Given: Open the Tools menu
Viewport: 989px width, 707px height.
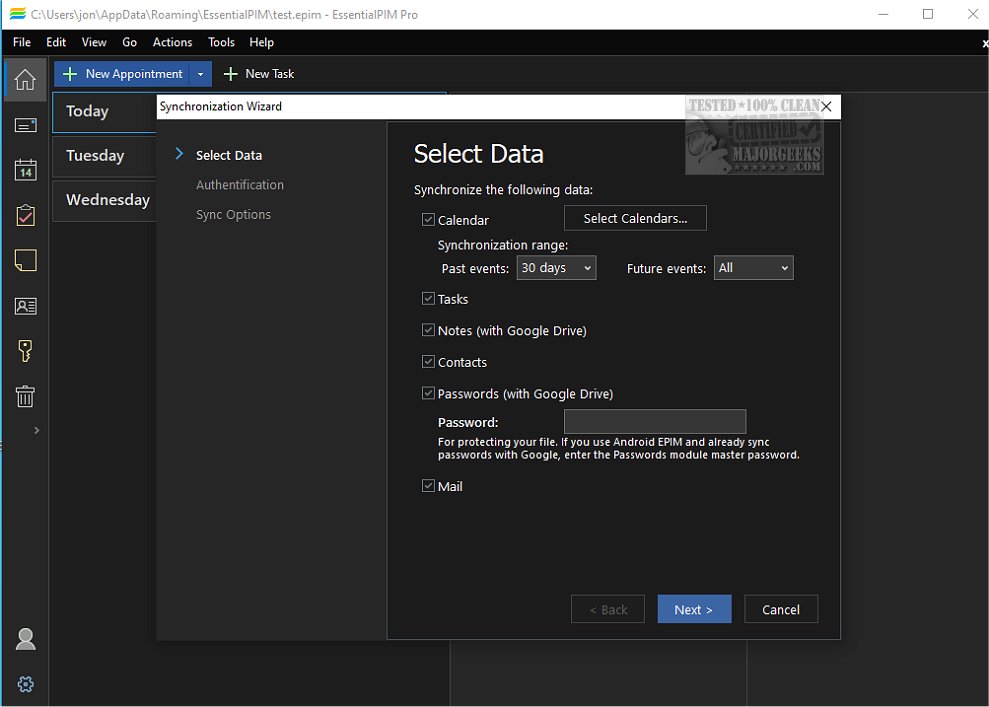Looking at the screenshot, I should (221, 42).
